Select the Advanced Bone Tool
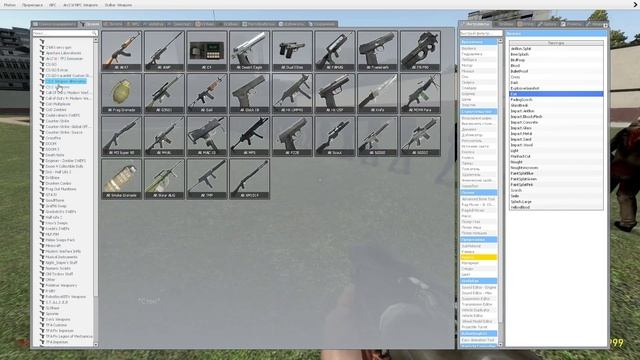Screen dimensions: 640x360 tap(478, 199)
